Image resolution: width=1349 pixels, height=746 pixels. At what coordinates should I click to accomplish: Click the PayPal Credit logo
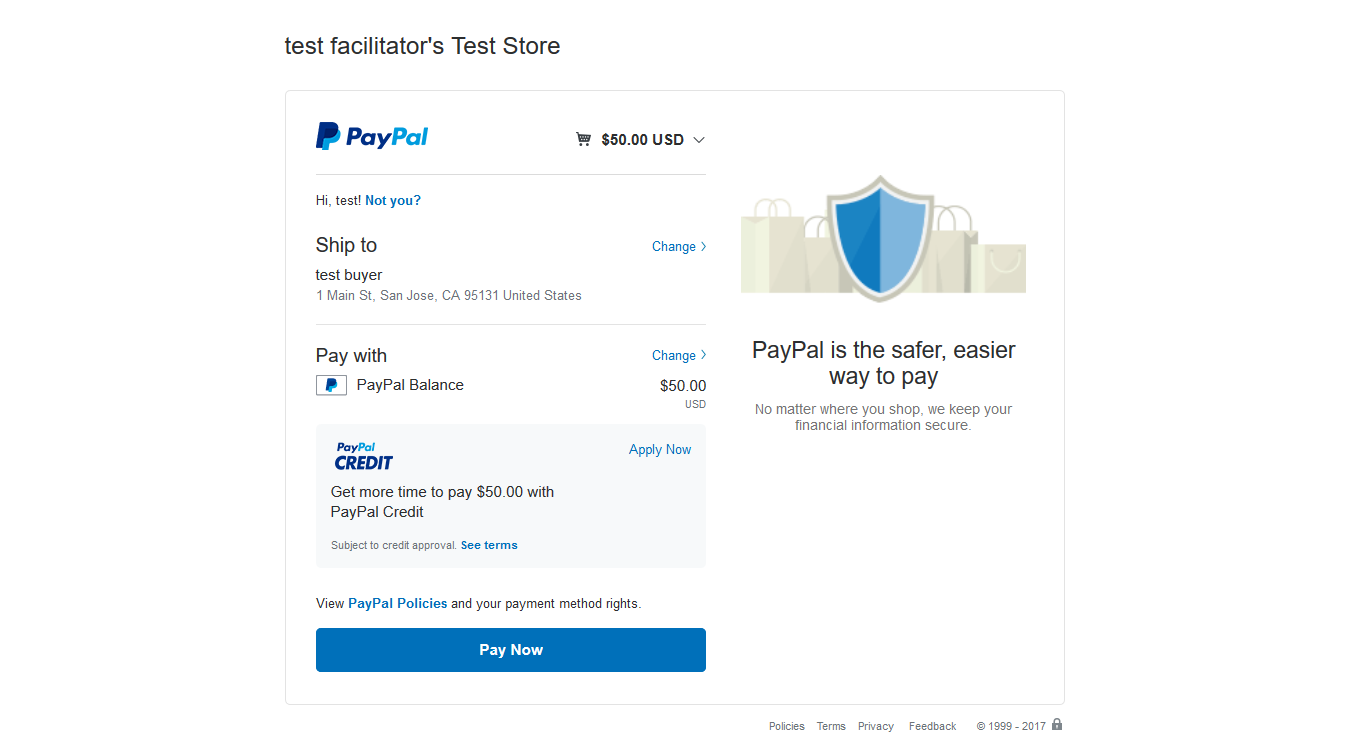tap(363, 455)
